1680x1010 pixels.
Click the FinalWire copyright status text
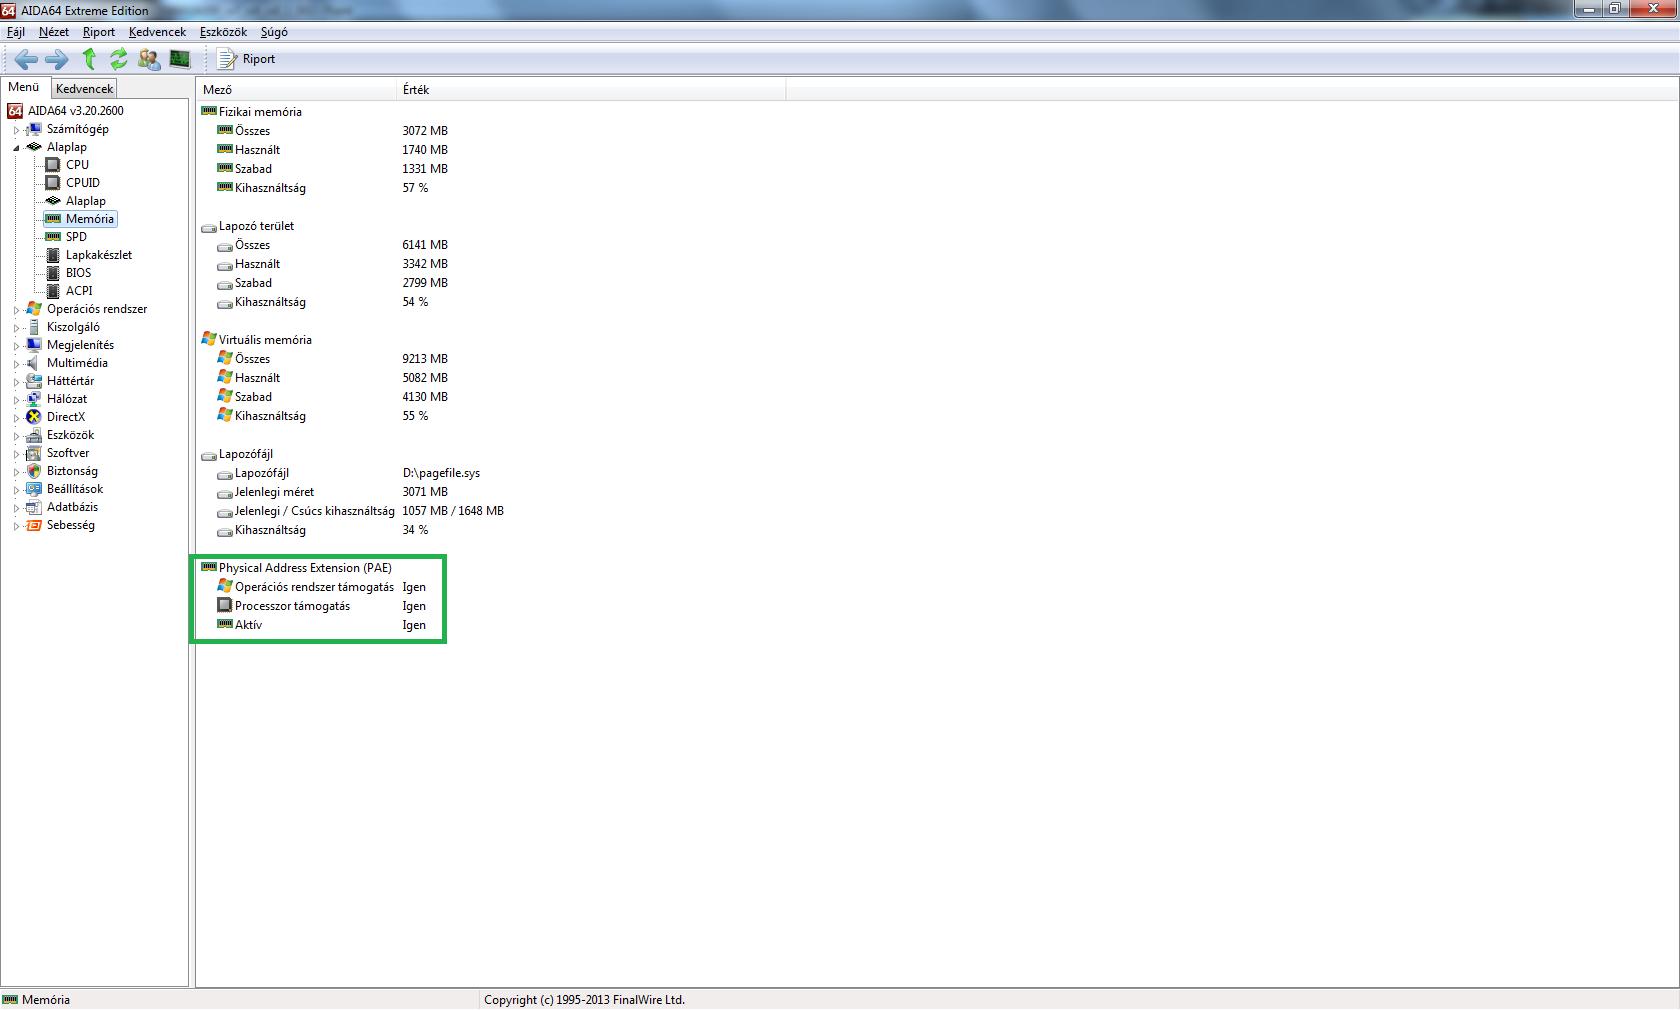click(x=584, y=999)
